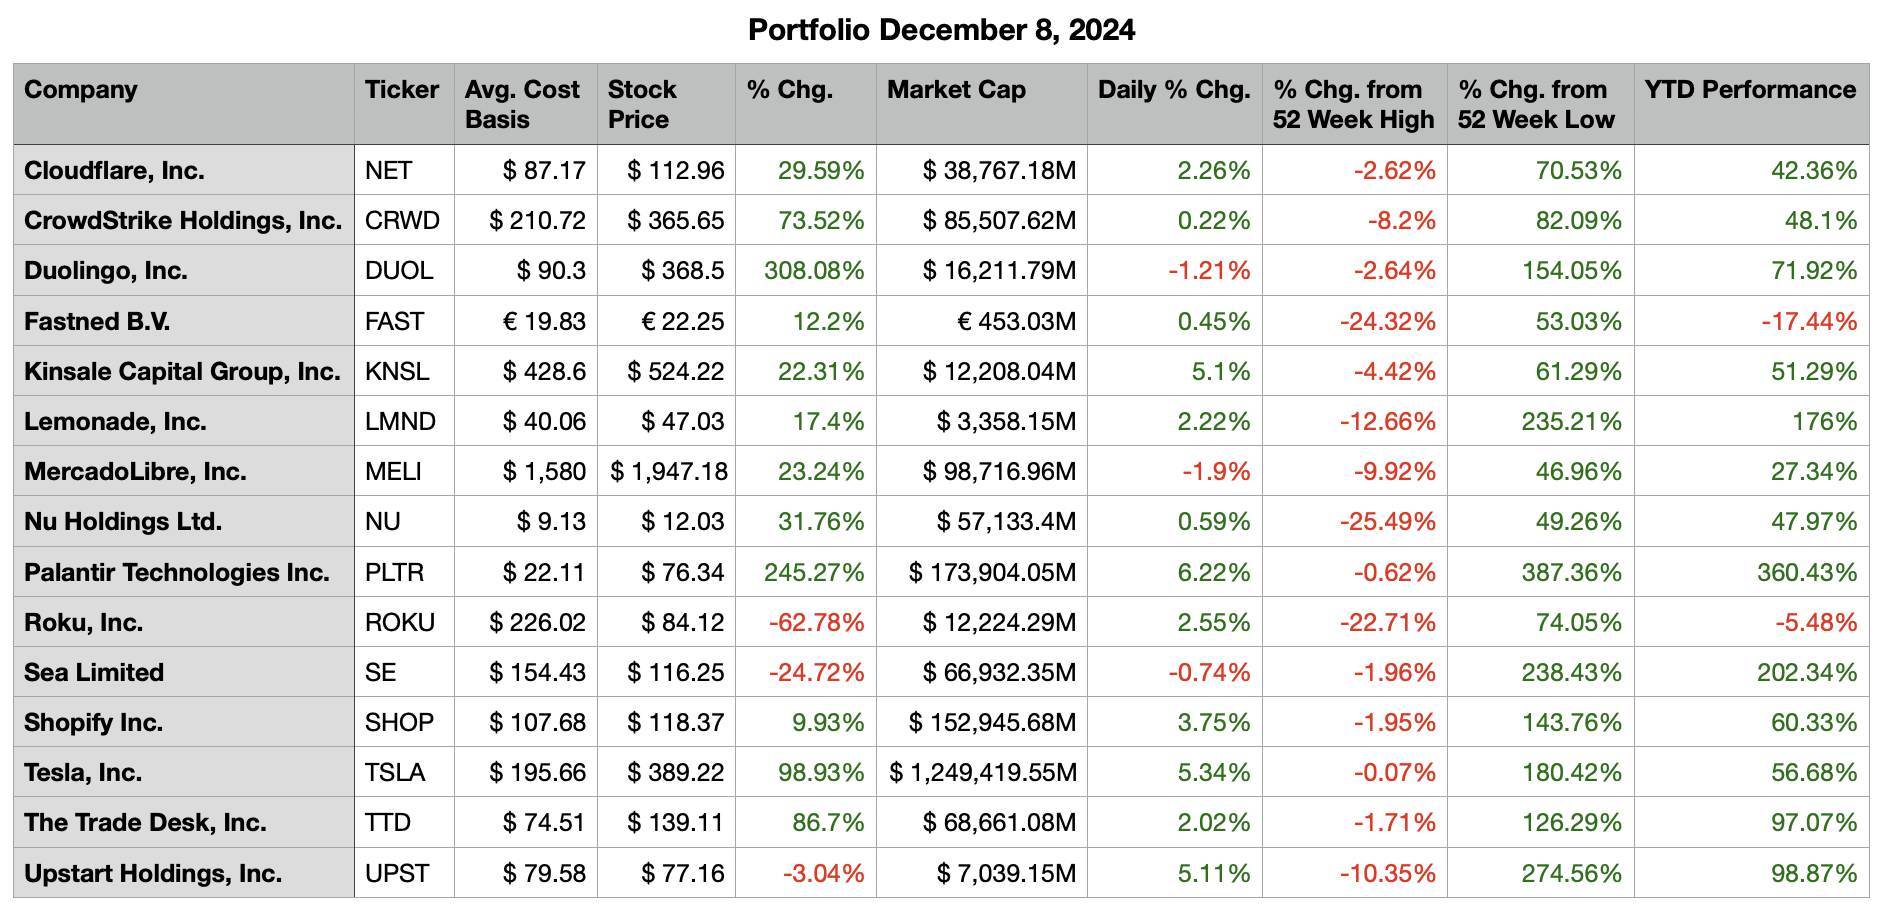This screenshot has height=906, width=1882.
Task: Click the Ticker column header
Action: [x=402, y=90]
